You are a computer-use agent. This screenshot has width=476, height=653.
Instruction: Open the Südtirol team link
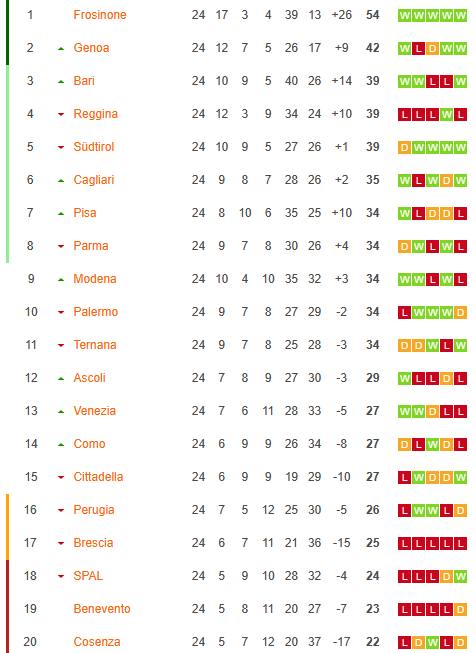(x=94, y=147)
